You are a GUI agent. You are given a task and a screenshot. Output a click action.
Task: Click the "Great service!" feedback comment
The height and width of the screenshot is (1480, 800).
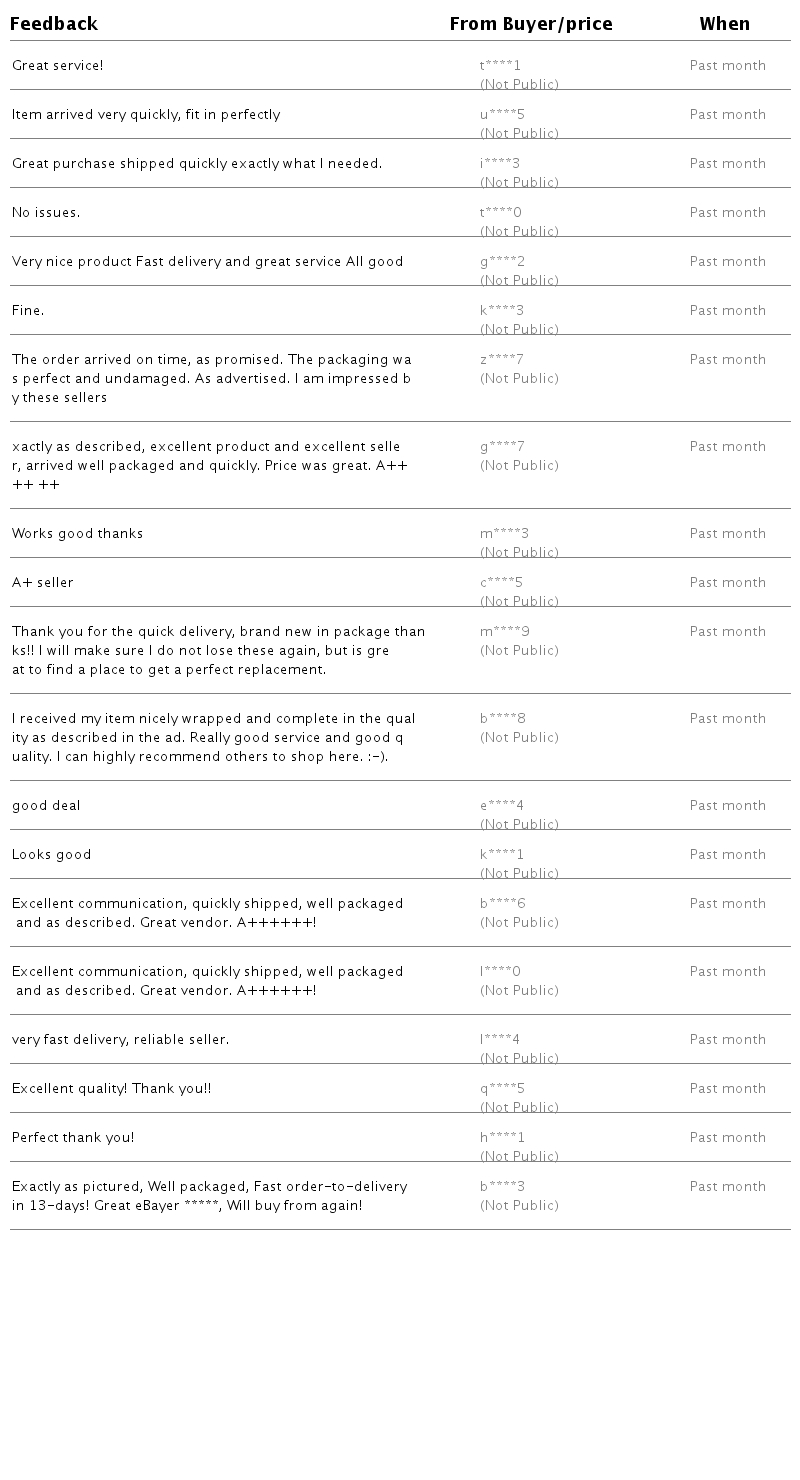58,66
